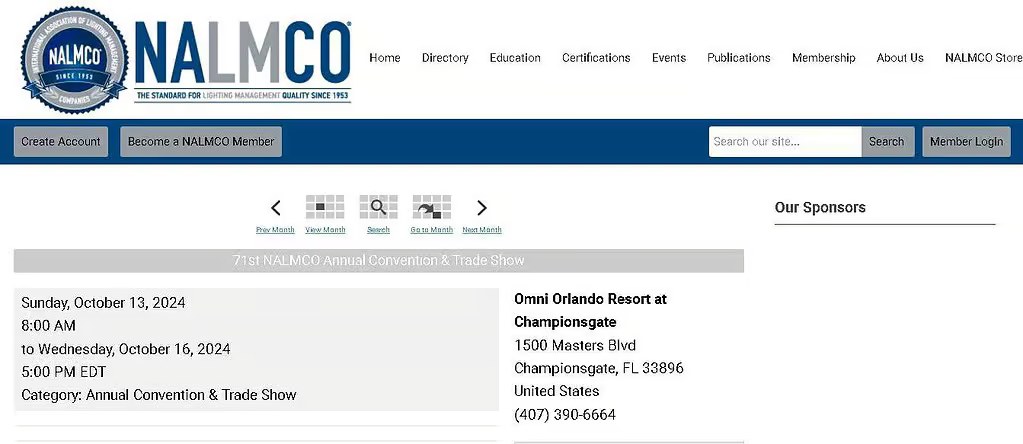Click the Go to Month icon
The image size is (1023, 444).
[x=431, y=207]
